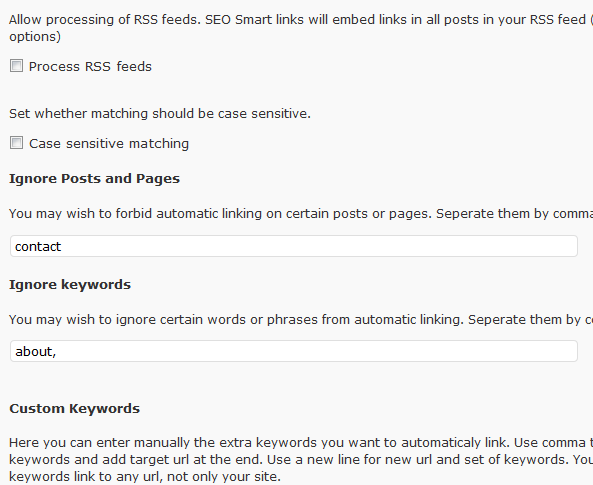Viewport: 593px width, 485px height.
Task: Click "Set whether matching should be case sensitive" text
Action: click(160, 113)
